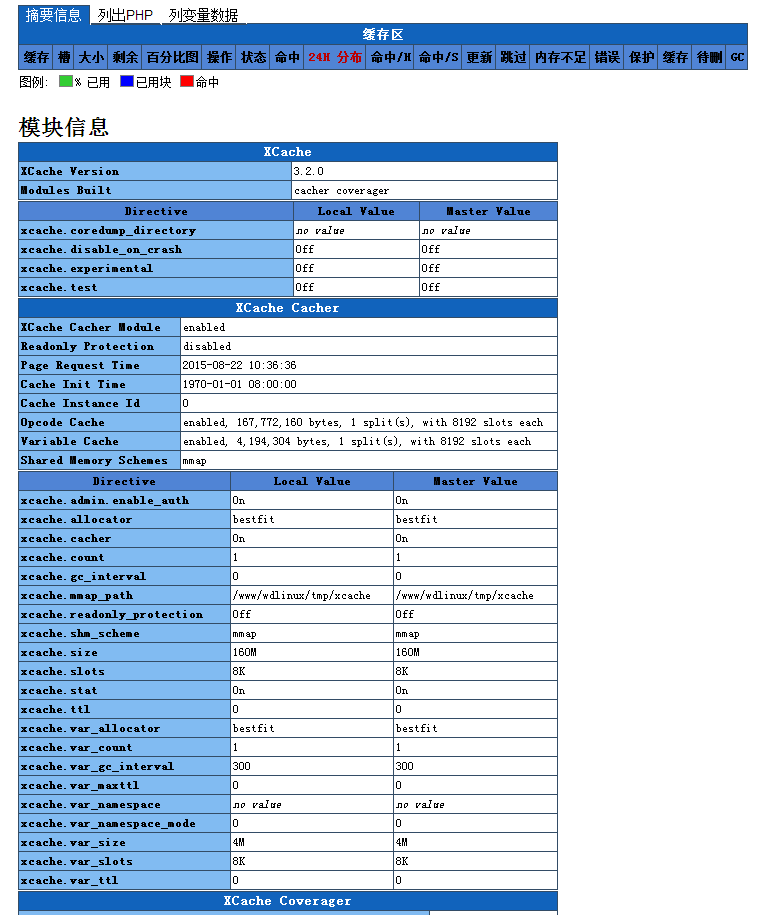
Task: Click the blue 已用块 legend swatch
Action: [x=127, y=81]
